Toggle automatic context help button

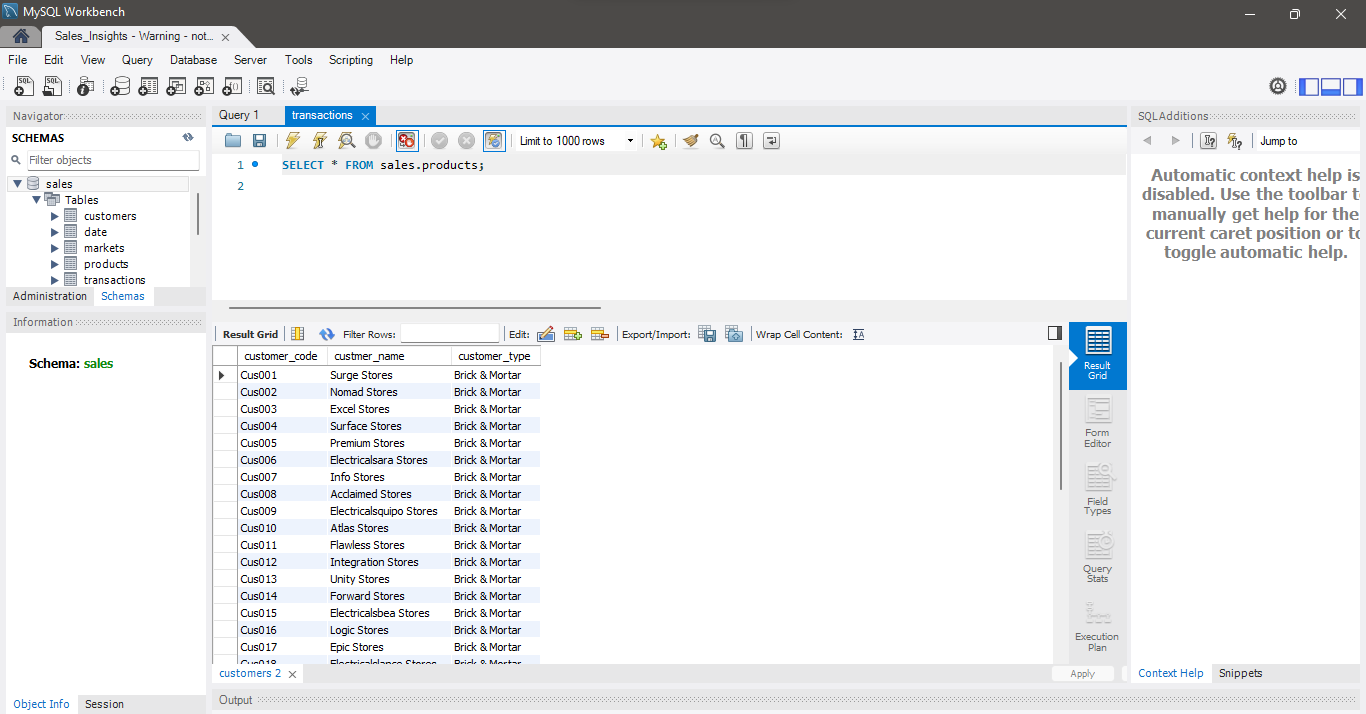tap(1235, 141)
